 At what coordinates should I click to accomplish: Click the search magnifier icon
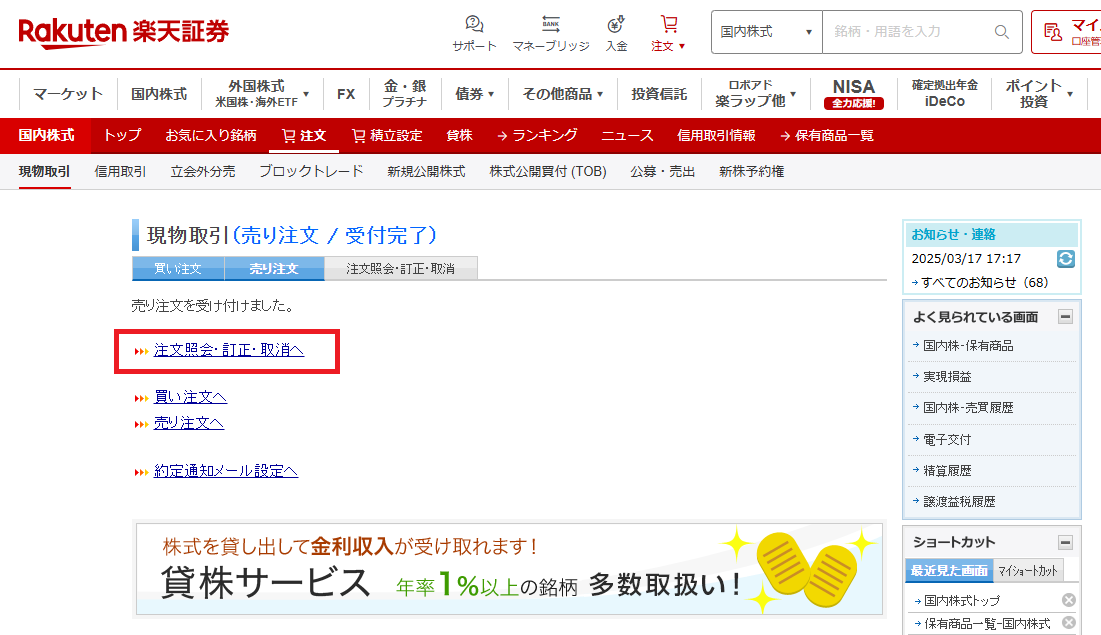1001,32
